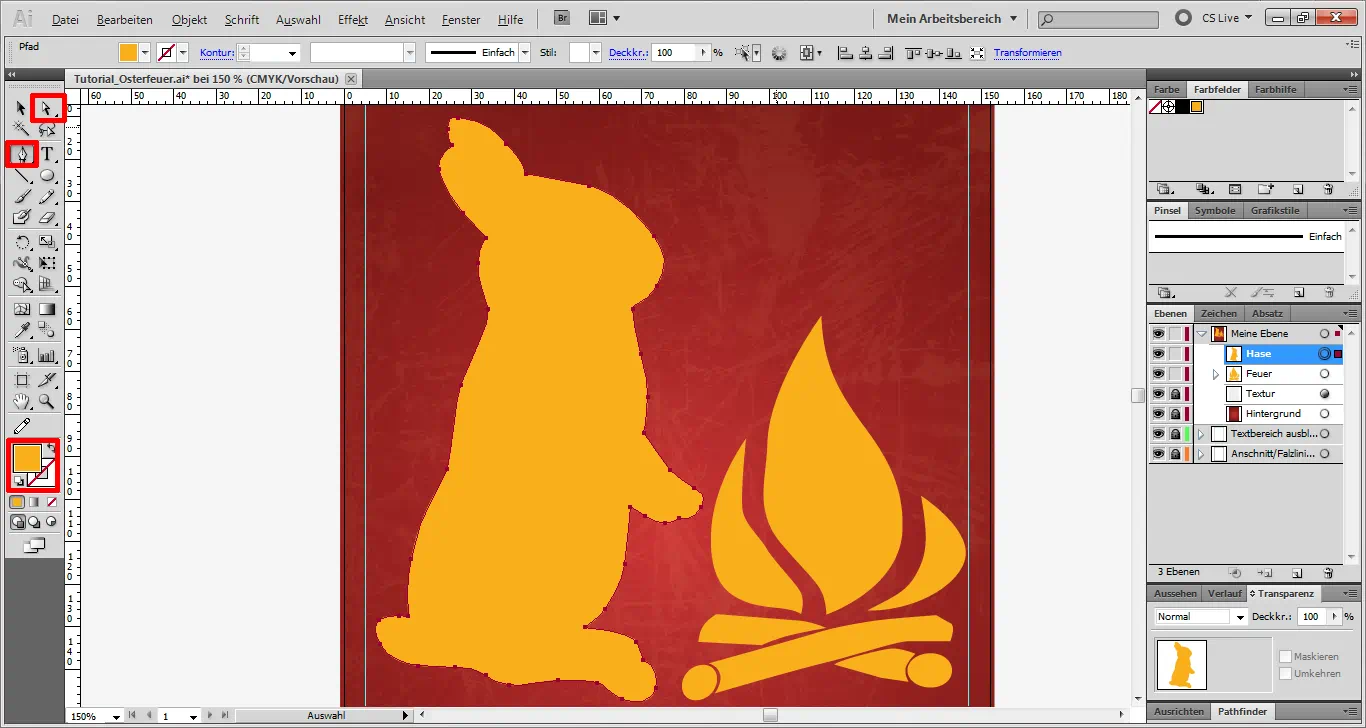
Task: Collapse the Meine Ebene layer group
Action: pos(1201,333)
